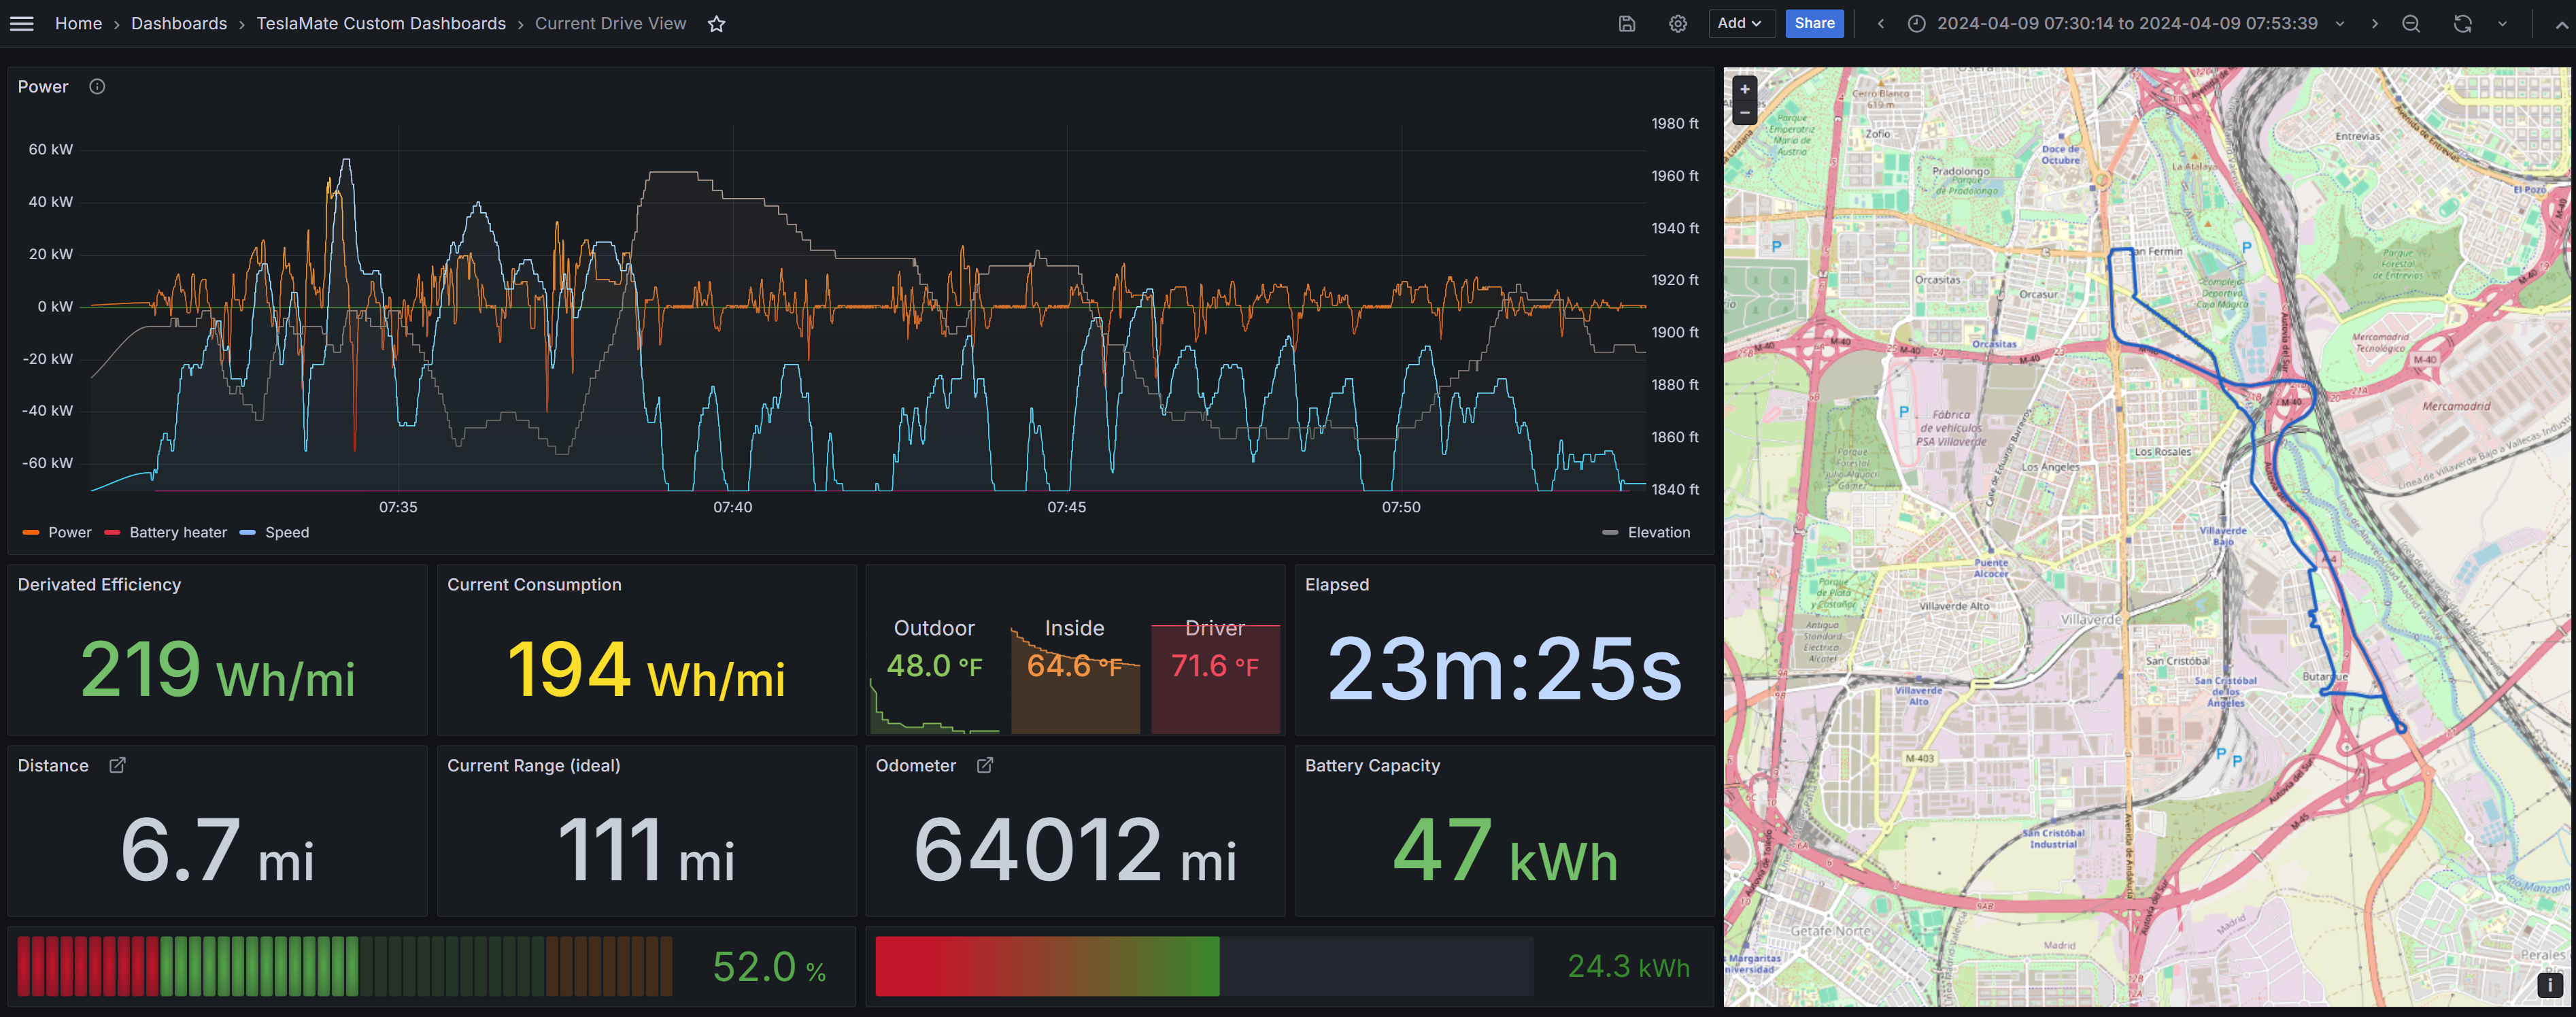Open TeslaMate Custom Dashboards breadcrumb
This screenshot has width=2576, height=1017.
click(381, 24)
